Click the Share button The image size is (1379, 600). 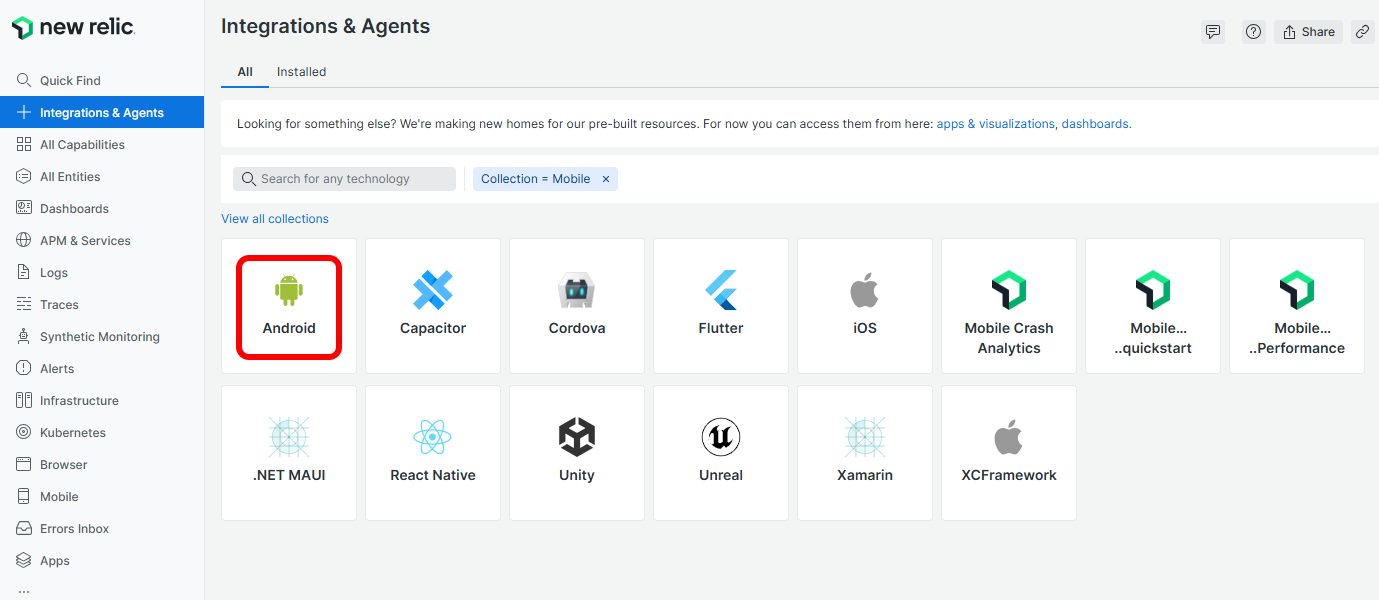pyautogui.click(x=1309, y=32)
